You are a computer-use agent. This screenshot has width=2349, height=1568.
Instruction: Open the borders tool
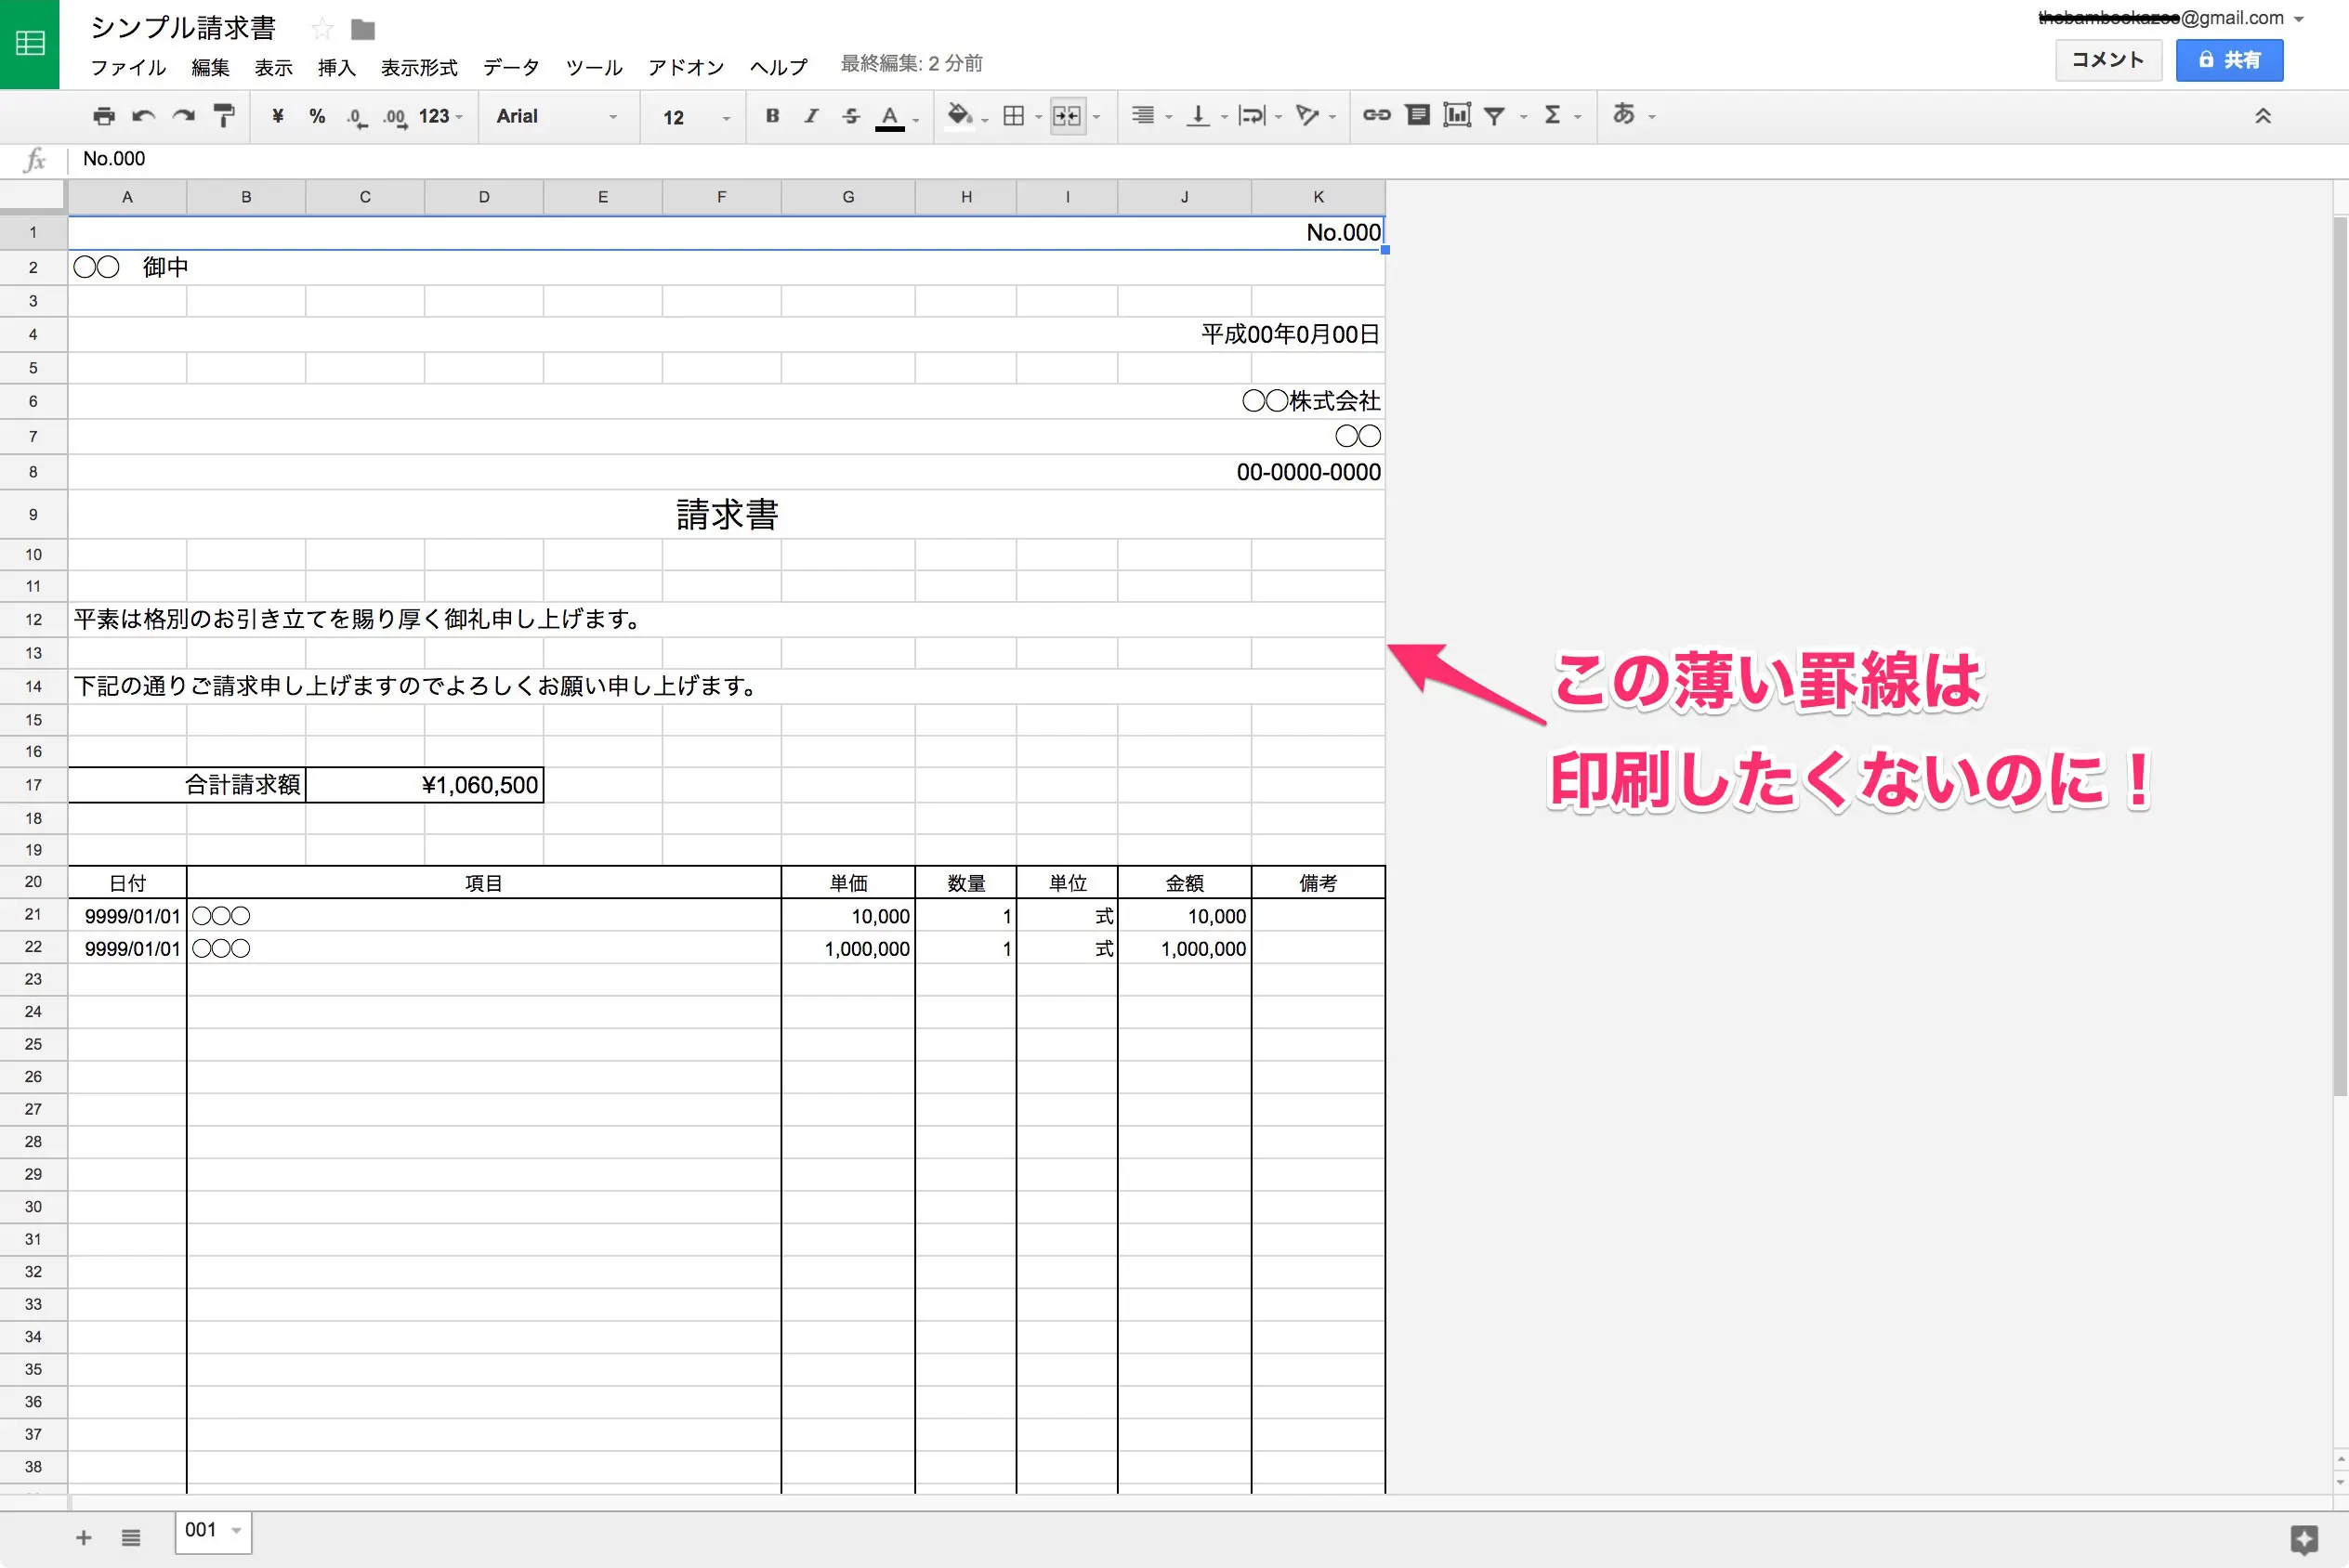tap(1014, 116)
